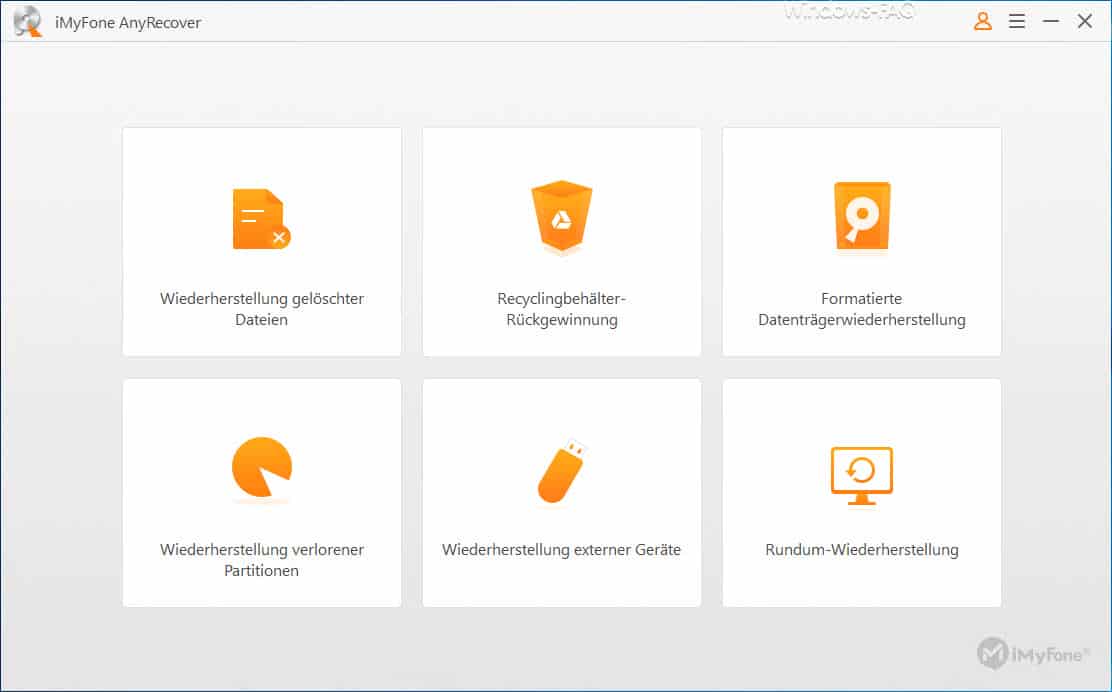Pick the lost partition pie-chart icon
Viewport: 1112px width, 692px height.
point(262,467)
